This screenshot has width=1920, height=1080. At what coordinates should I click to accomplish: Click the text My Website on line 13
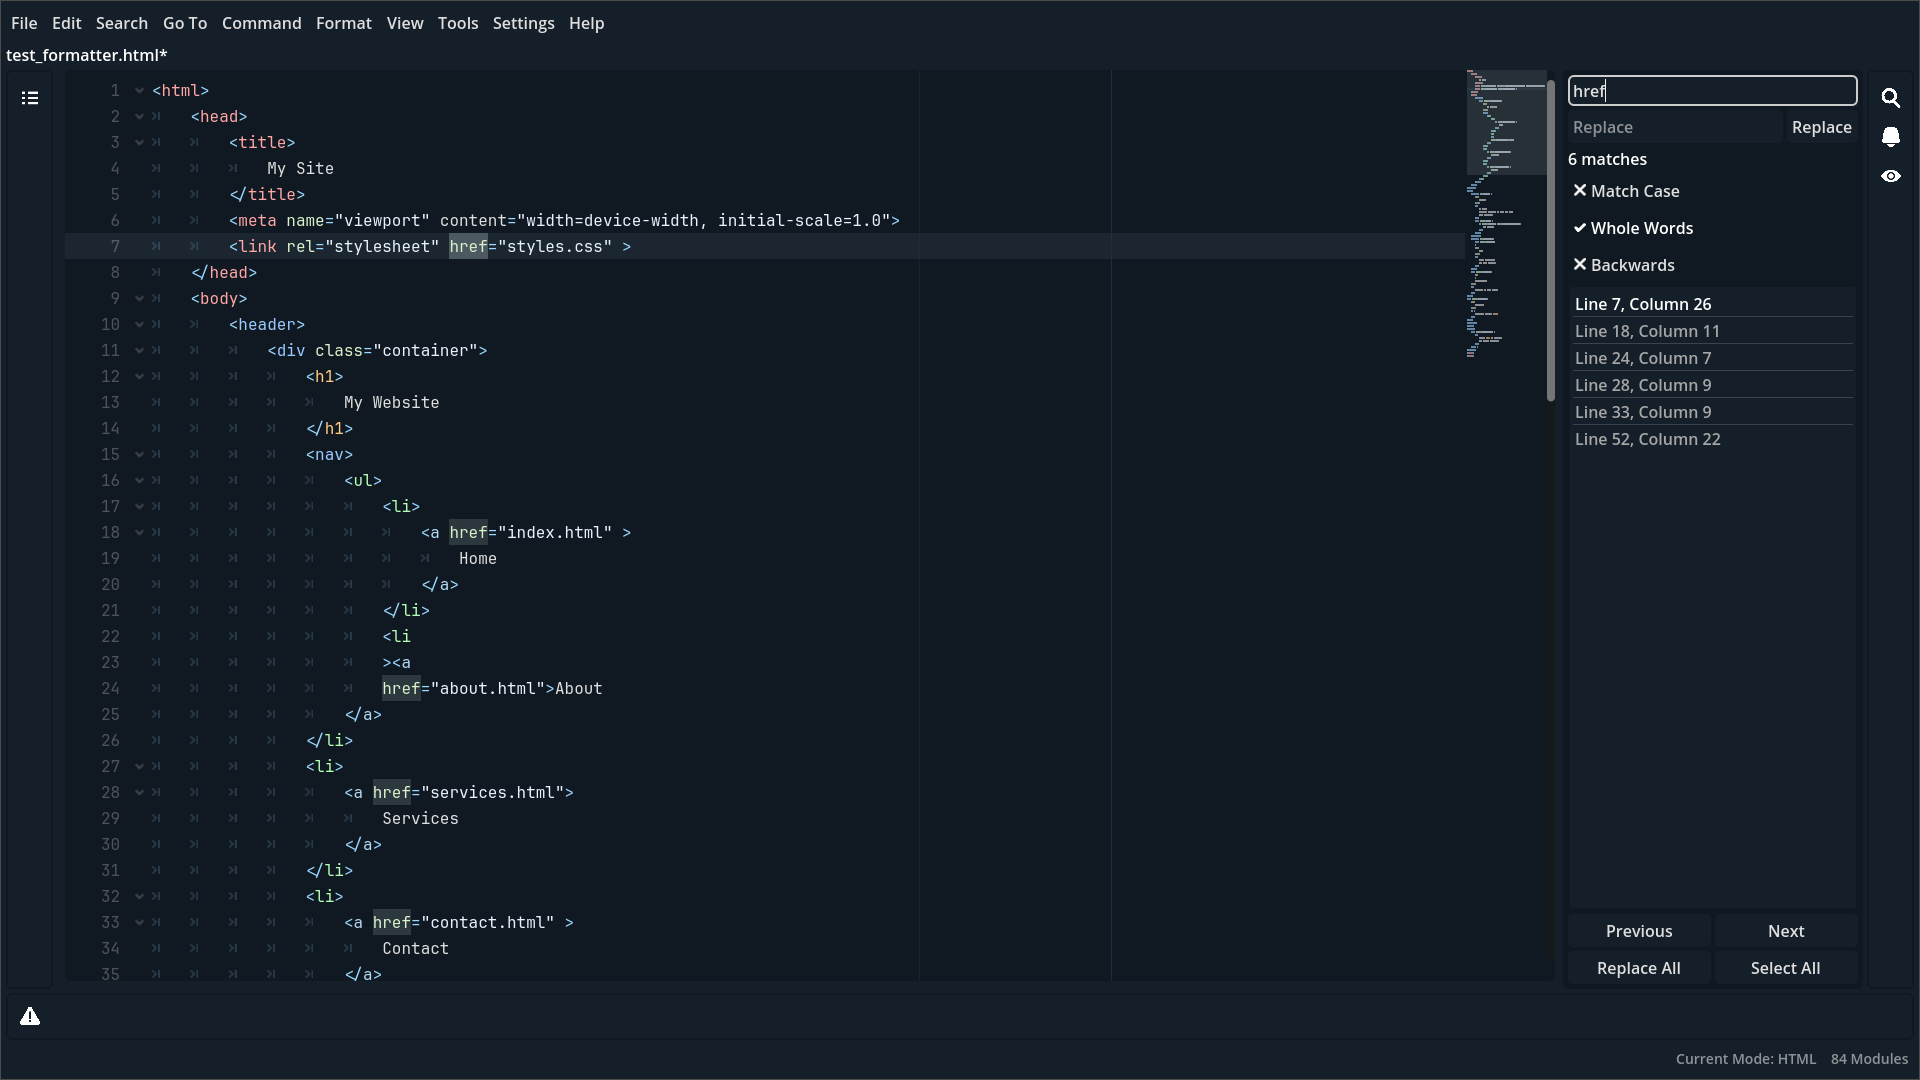coord(391,402)
